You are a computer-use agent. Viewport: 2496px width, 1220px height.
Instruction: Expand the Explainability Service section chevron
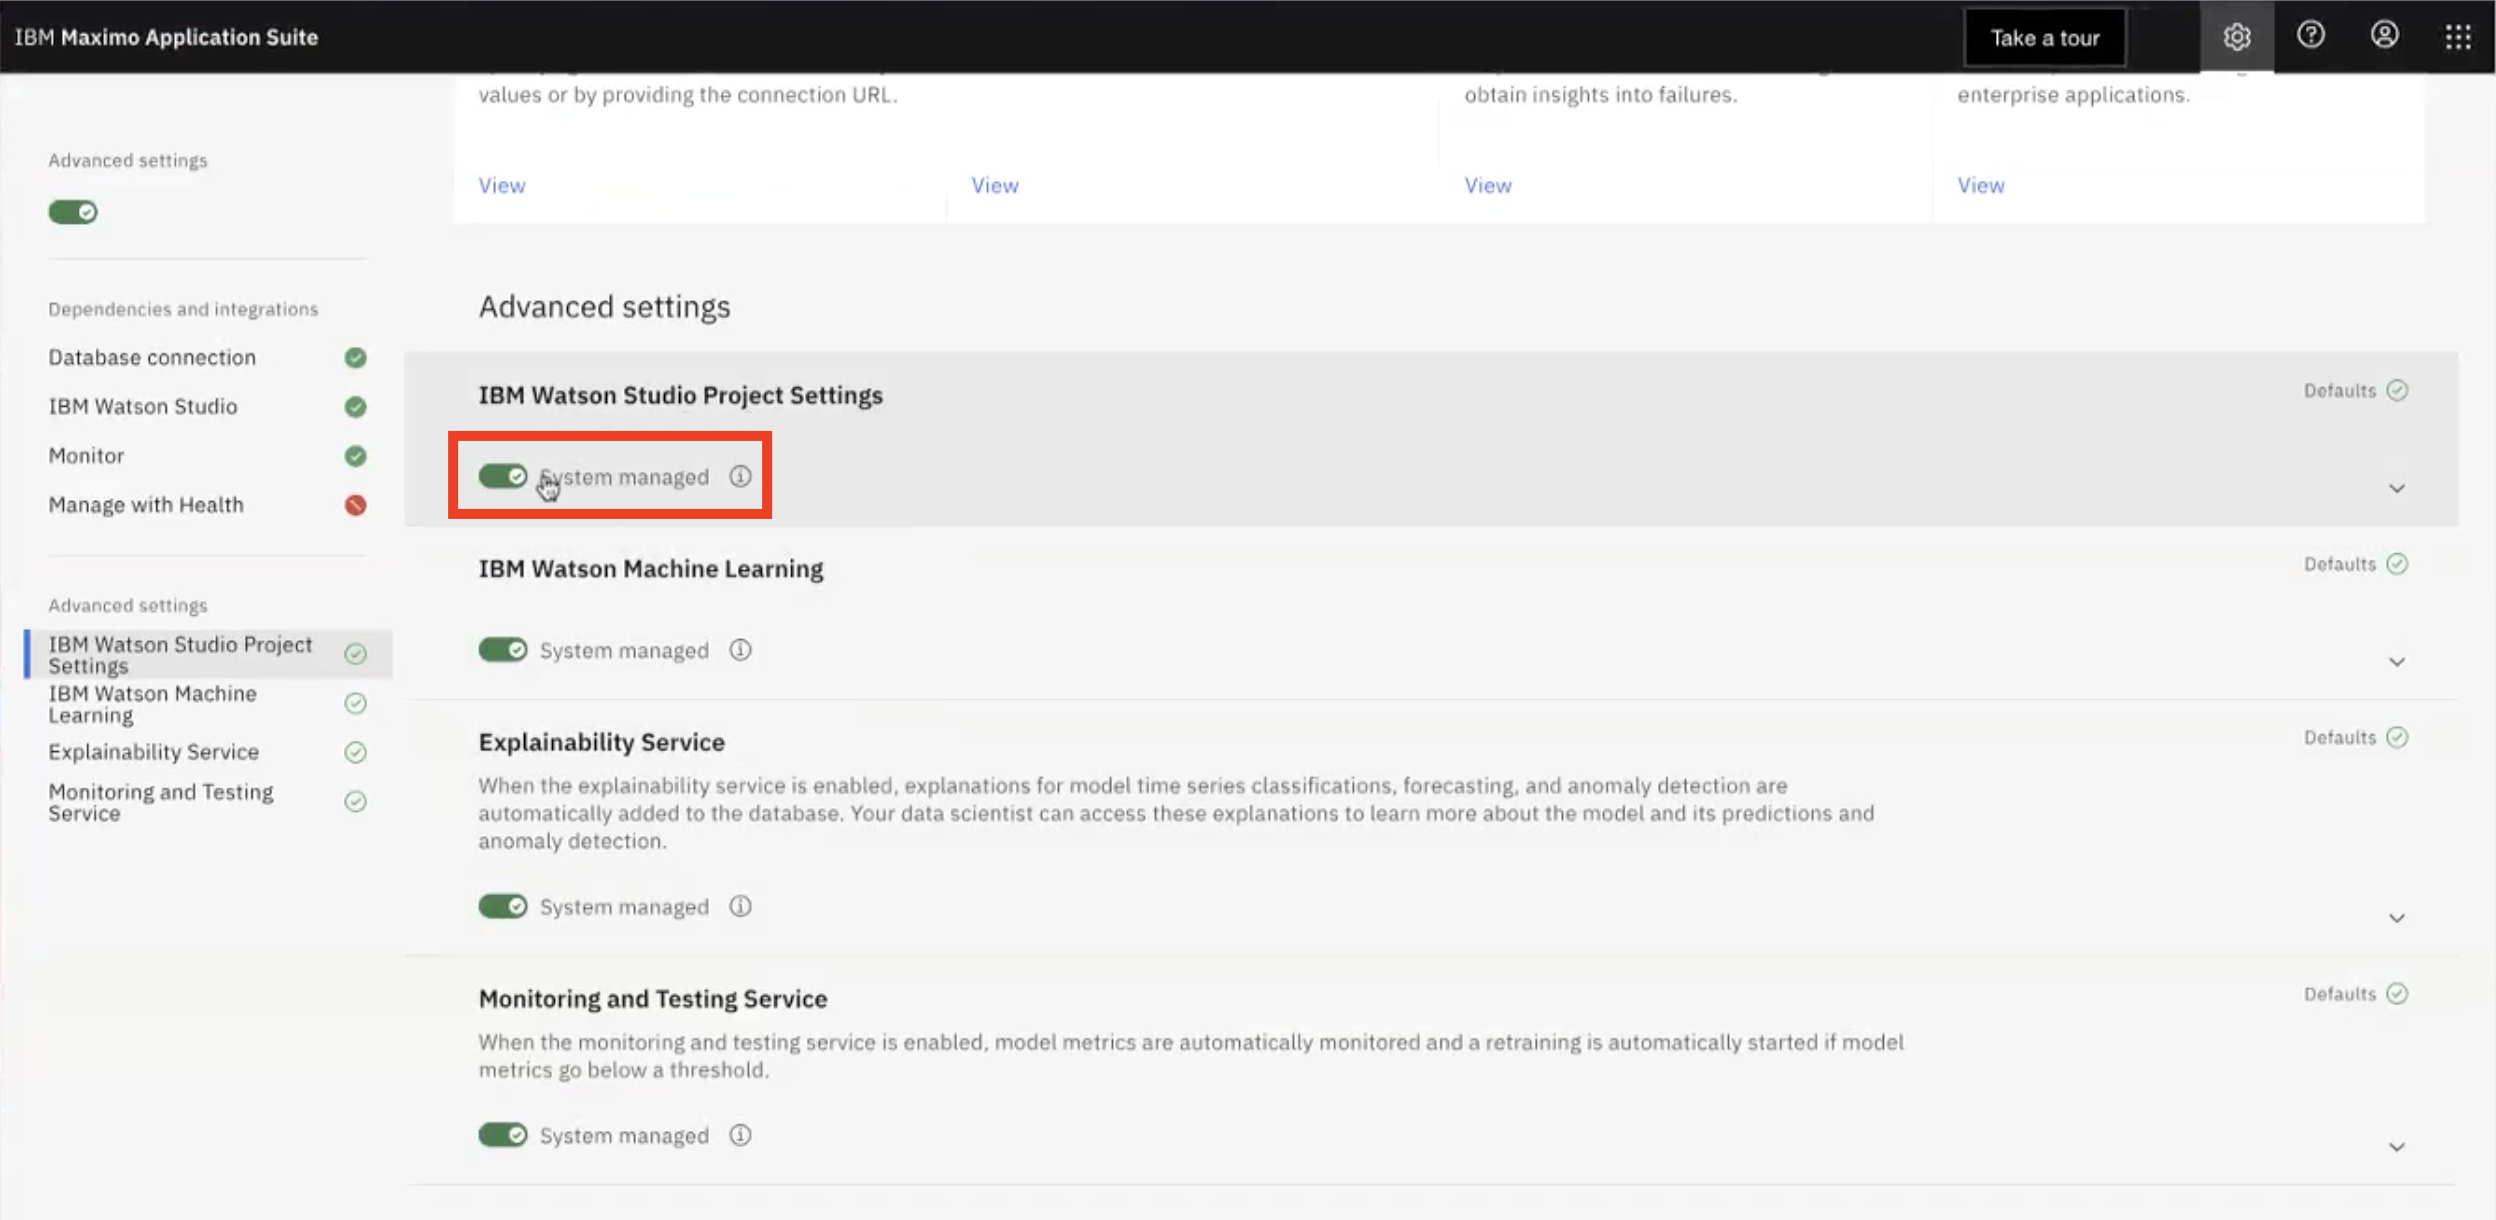pos(2397,918)
